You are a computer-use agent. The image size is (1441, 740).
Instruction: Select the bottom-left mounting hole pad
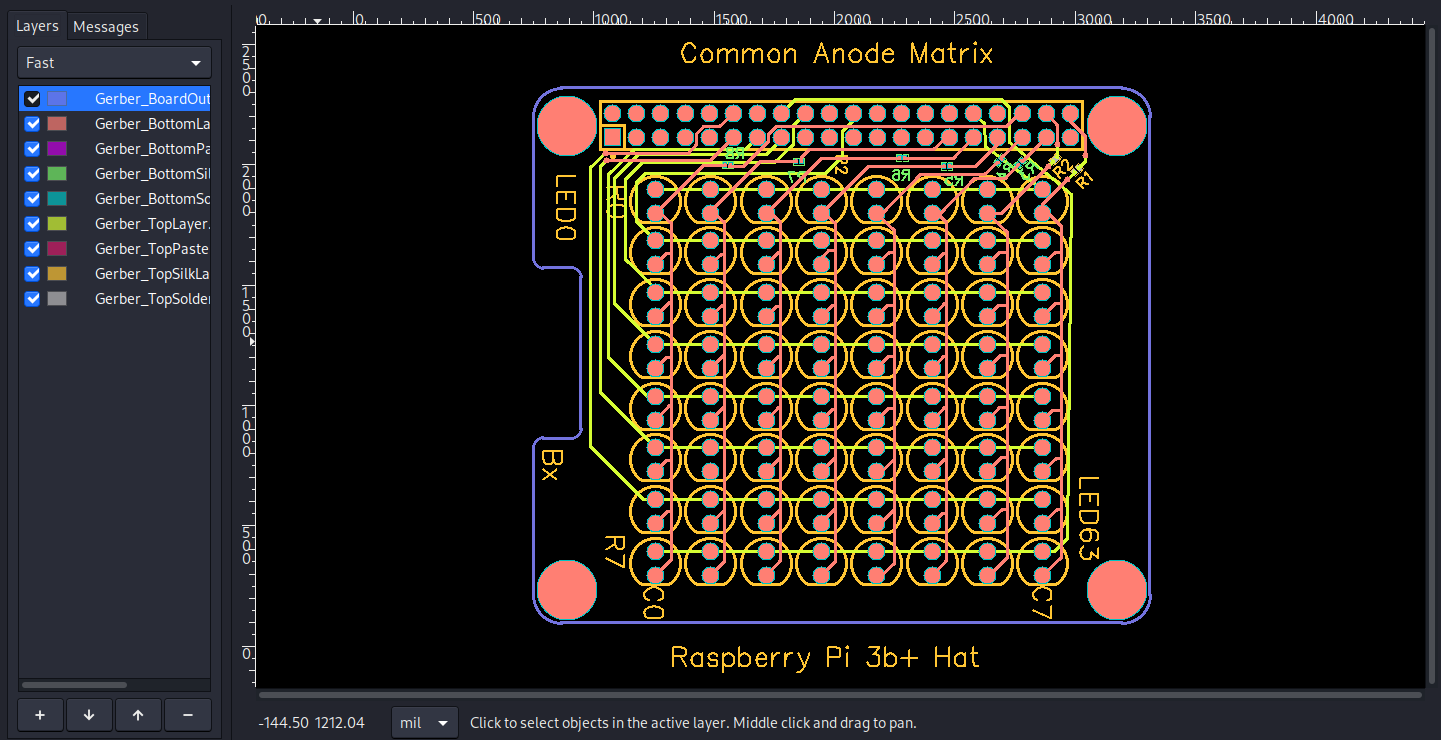pos(567,590)
